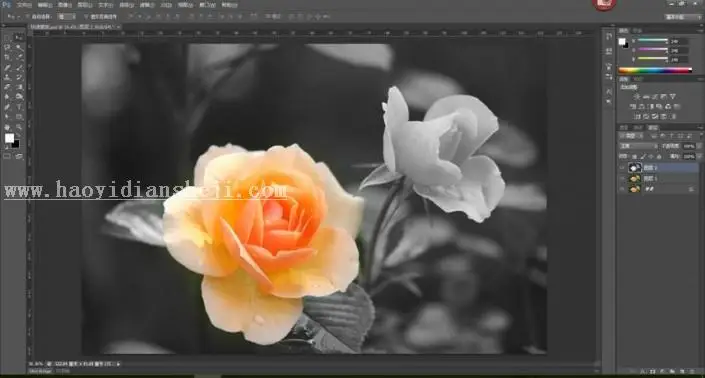Toggle lock position in Layers panel
This screenshot has width=705, height=378.
click(x=651, y=156)
